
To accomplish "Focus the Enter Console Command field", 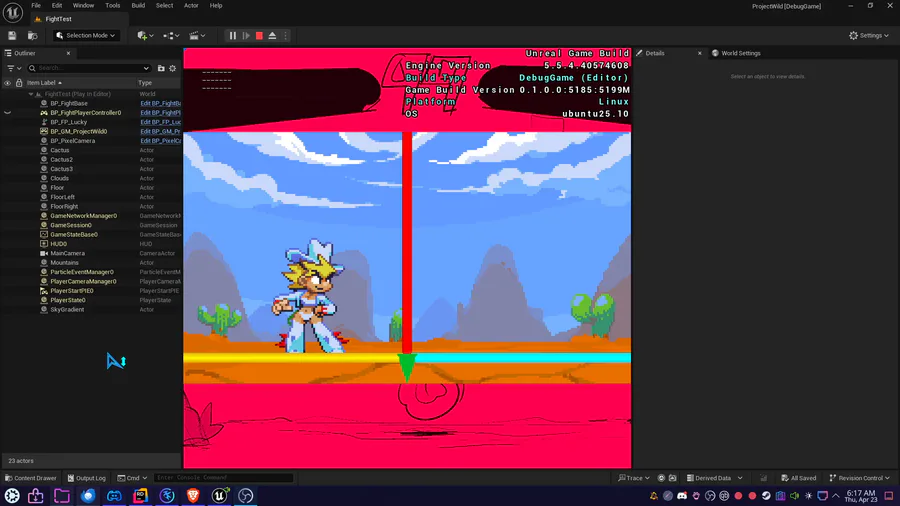I will point(223,478).
